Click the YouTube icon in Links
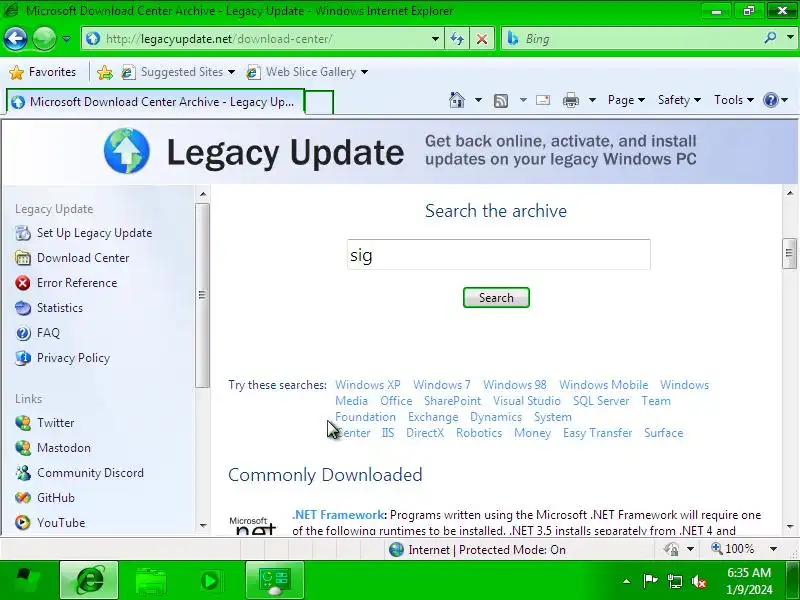The image size is (800, 600). [x=22, y=523]
